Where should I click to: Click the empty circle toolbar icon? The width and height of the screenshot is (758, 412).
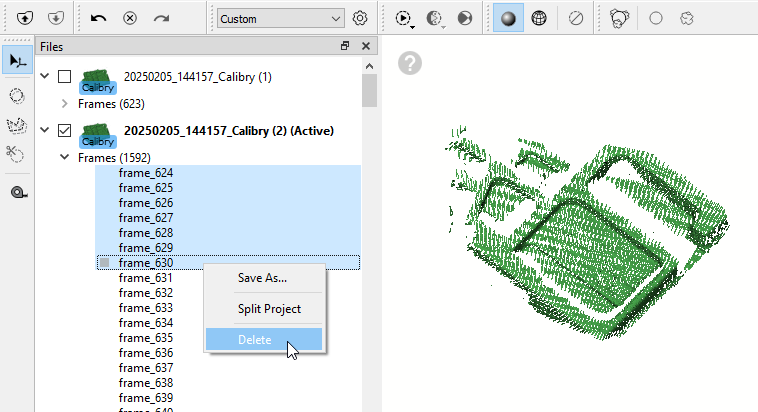pyautogui.click(x=656, y=18)
